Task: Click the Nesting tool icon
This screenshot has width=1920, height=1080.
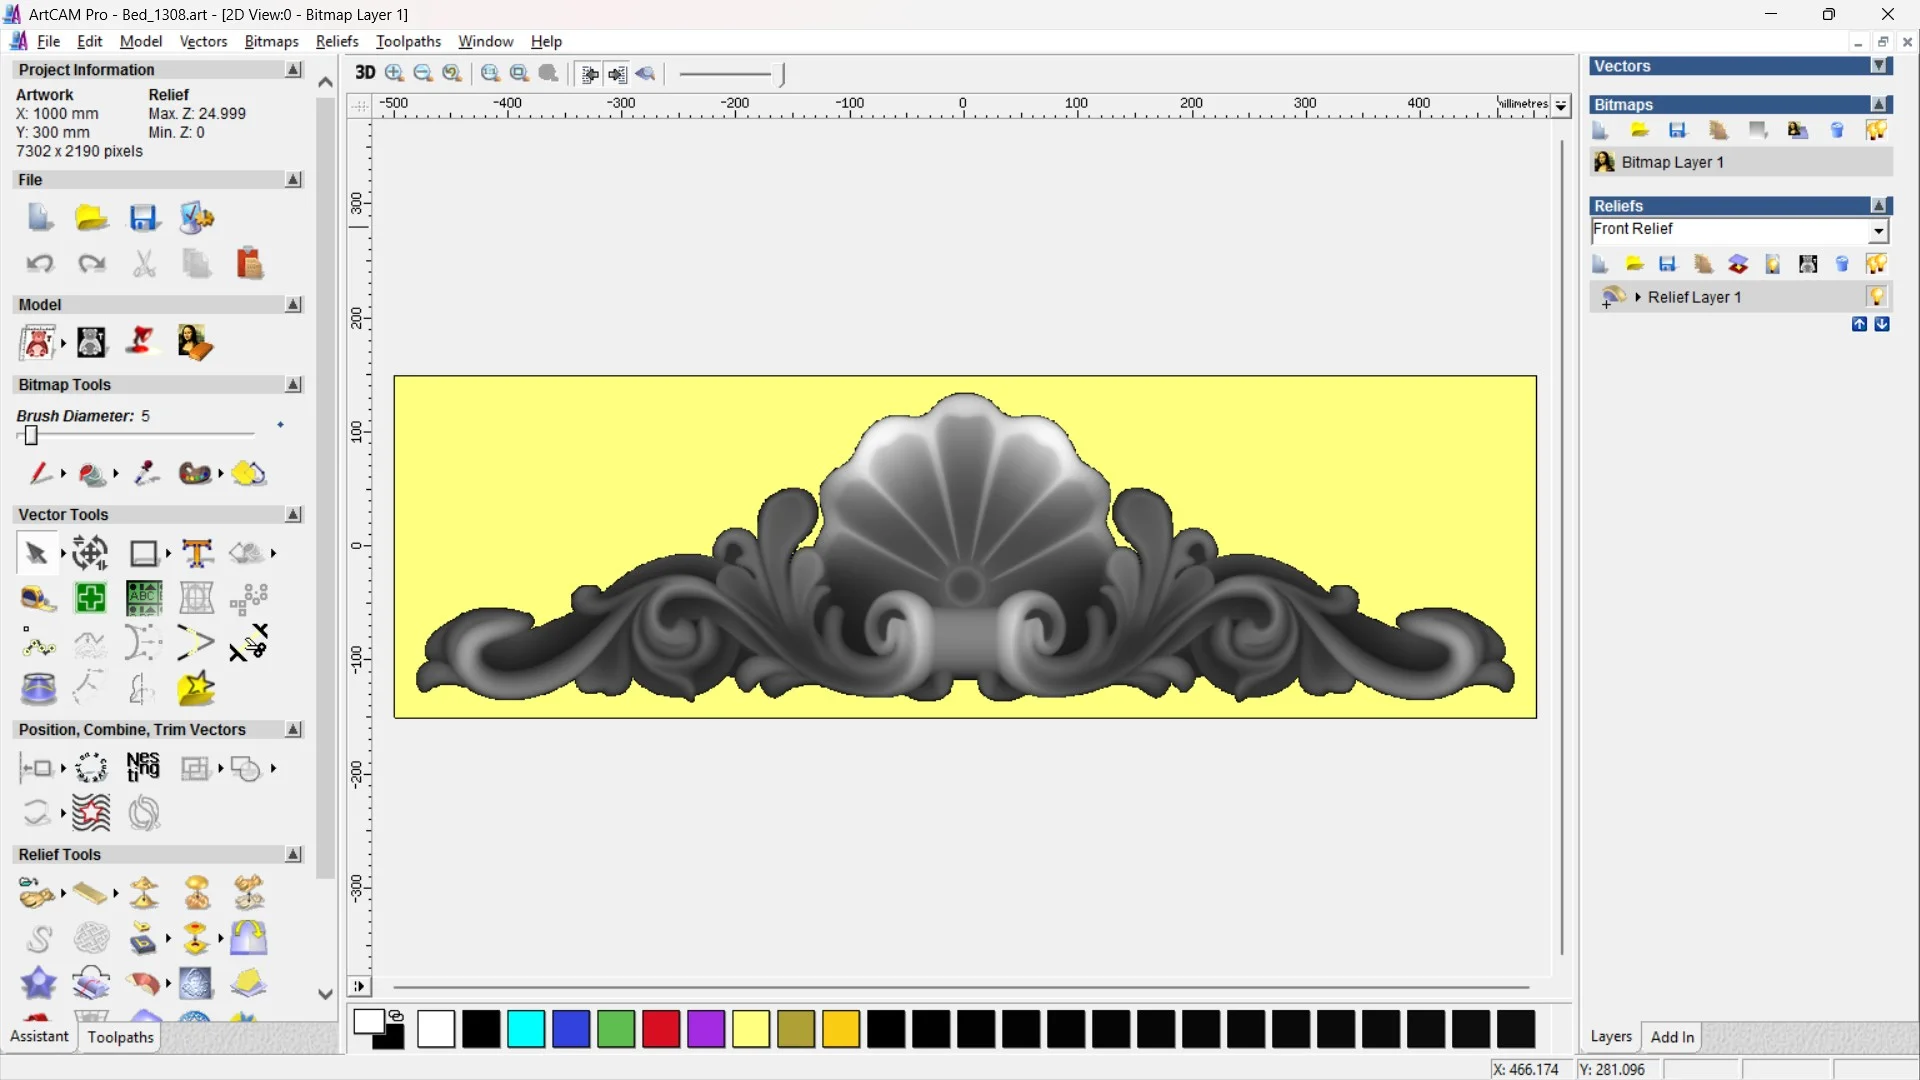Action: [143, 768]
